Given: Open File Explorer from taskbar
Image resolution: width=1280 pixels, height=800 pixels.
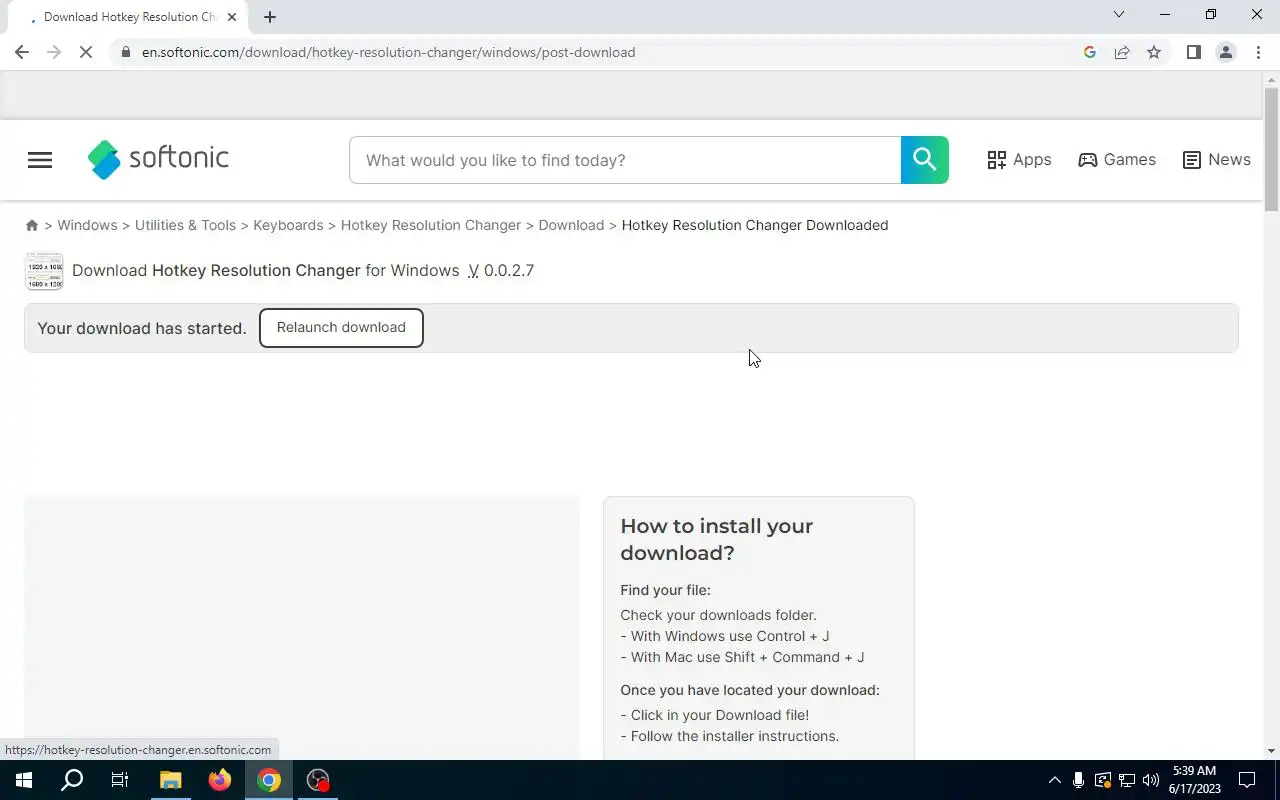Looking at the screenshot, I should [170, 780].
